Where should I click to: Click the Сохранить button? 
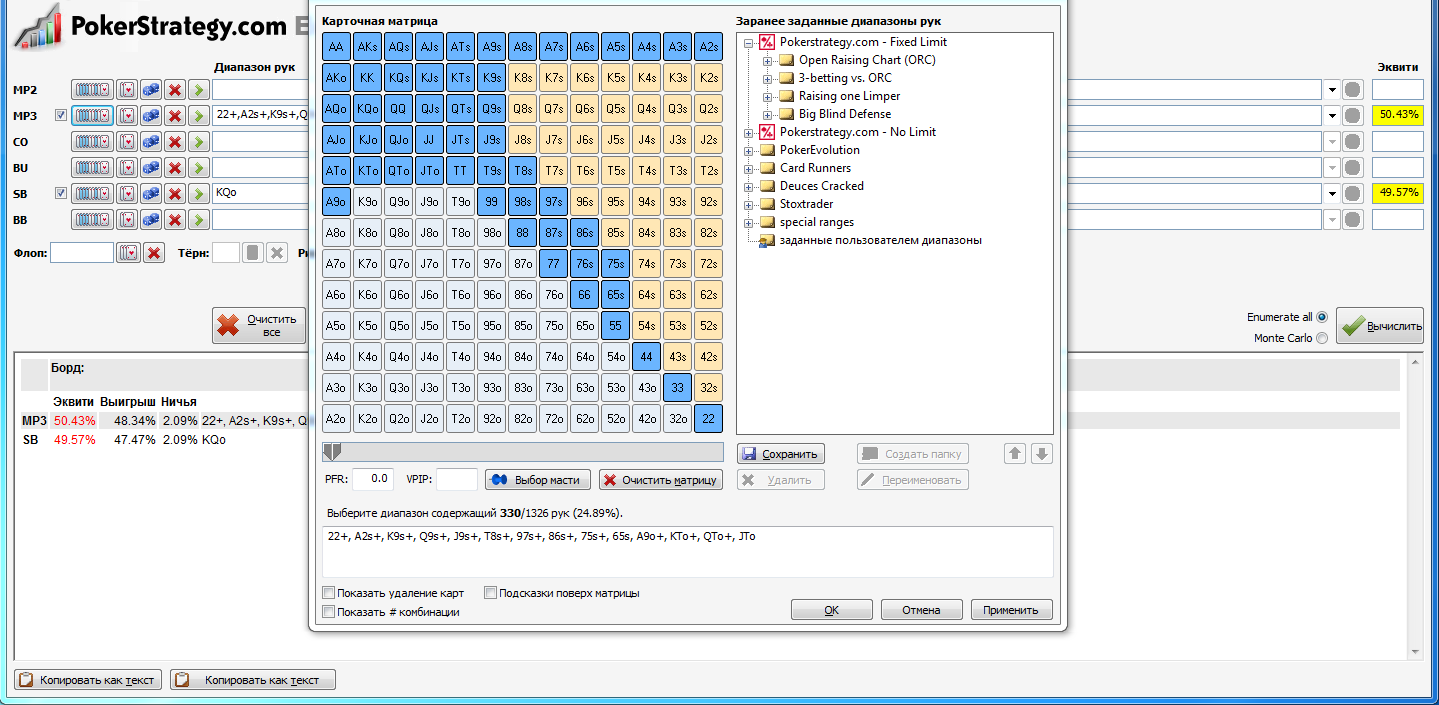point(781,454)
